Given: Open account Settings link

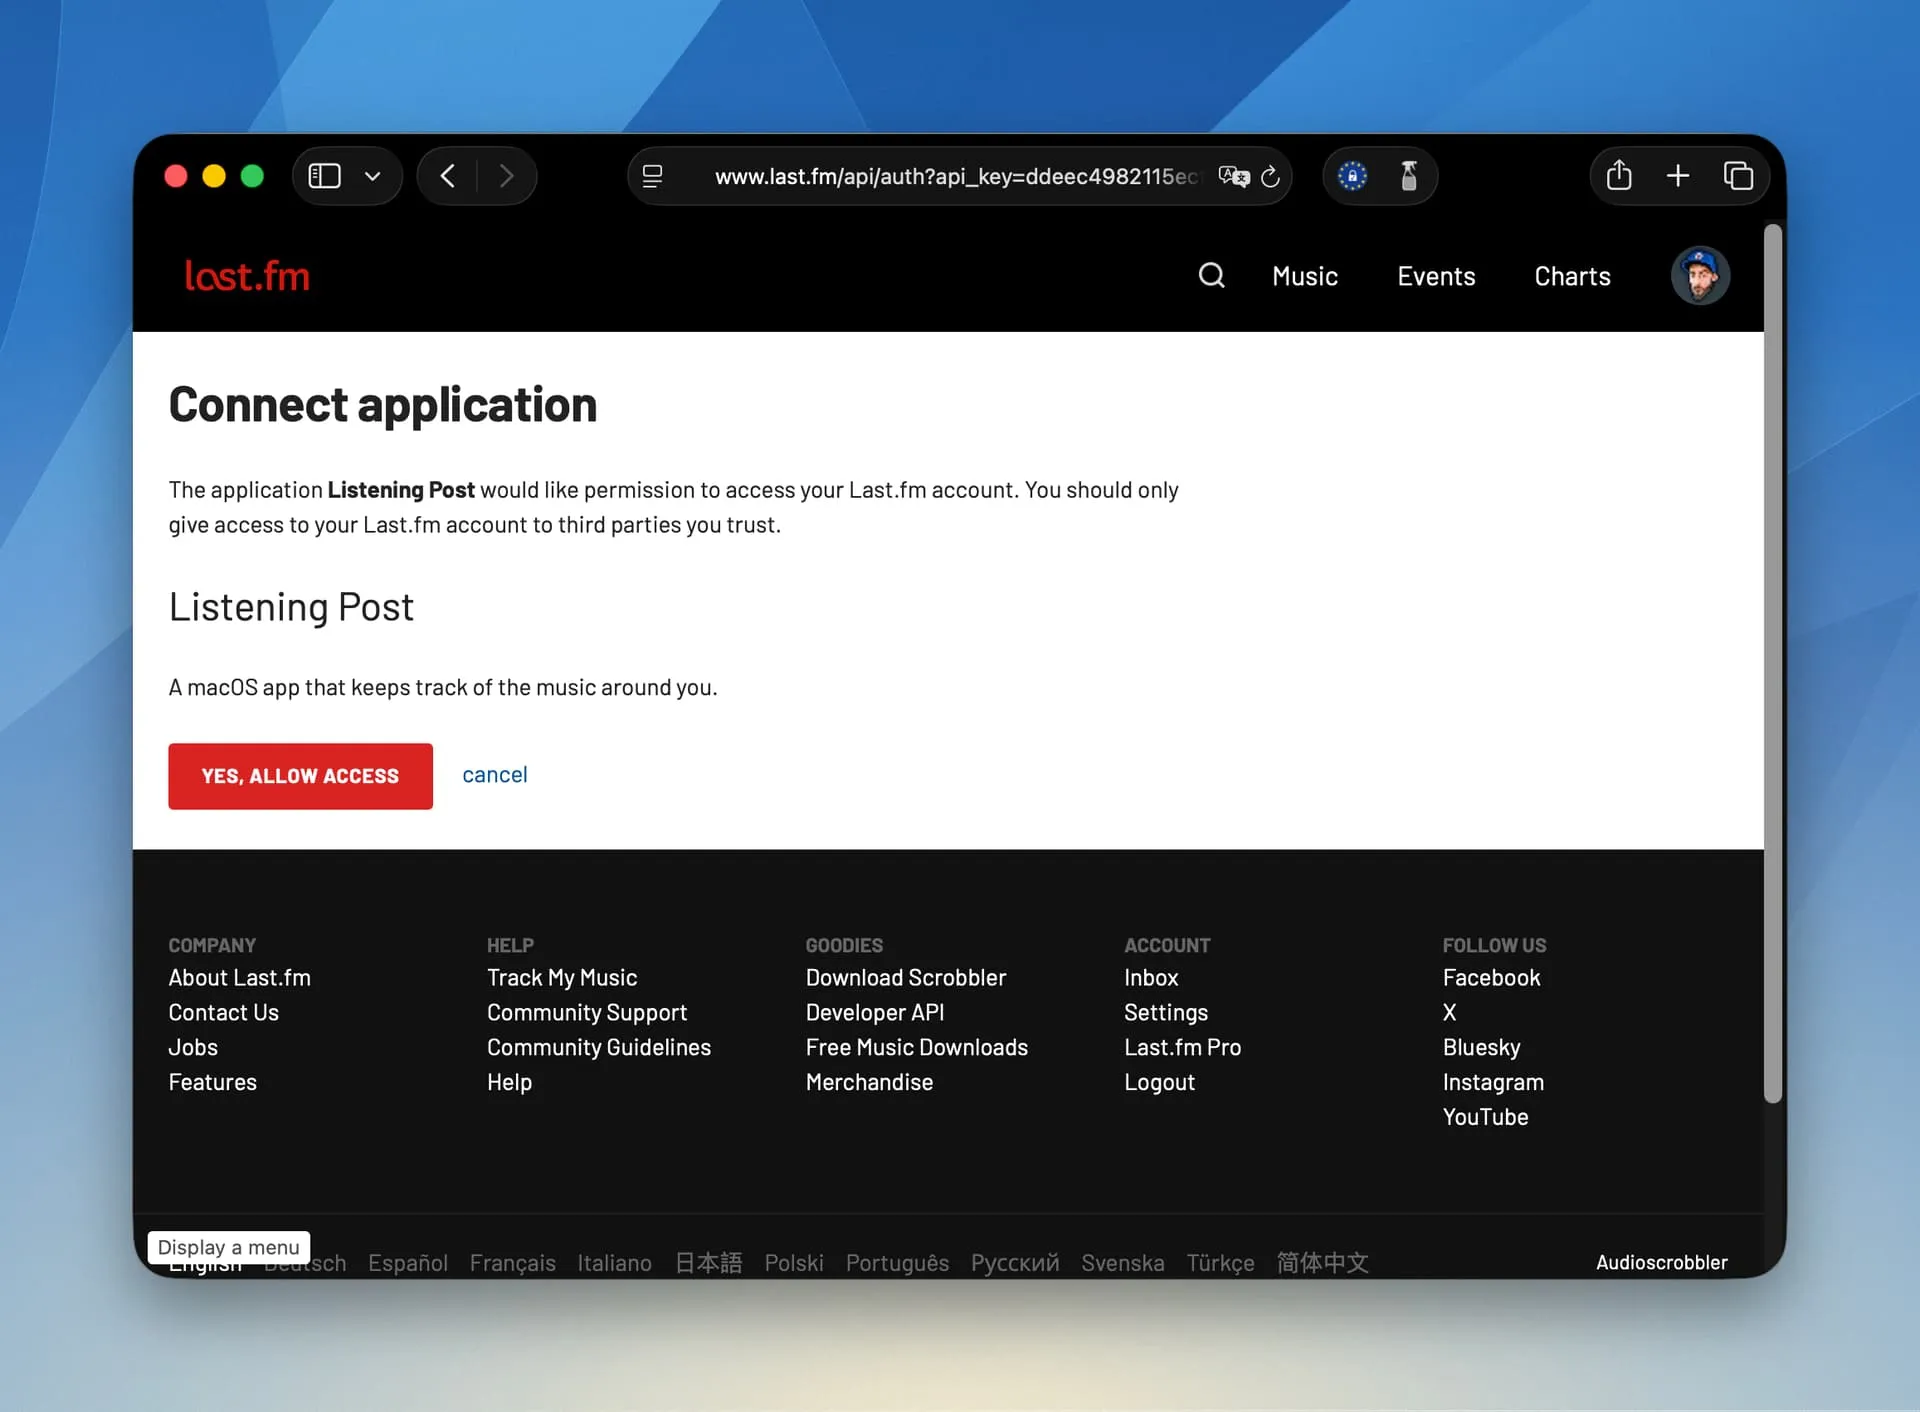Looking at the screenshot, I should 1166,1012.
